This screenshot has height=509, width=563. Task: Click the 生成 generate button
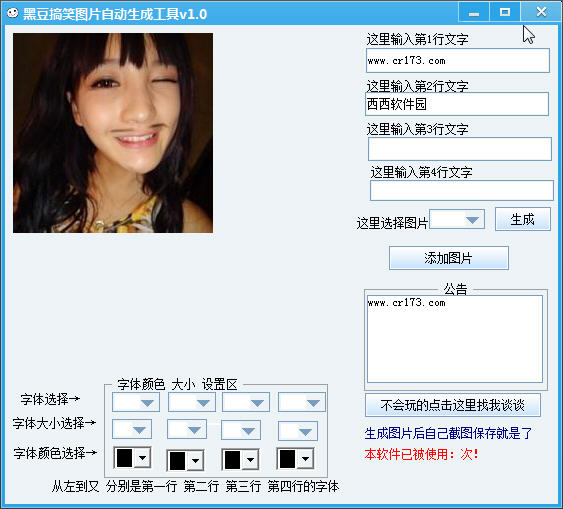tap(522, 219)
